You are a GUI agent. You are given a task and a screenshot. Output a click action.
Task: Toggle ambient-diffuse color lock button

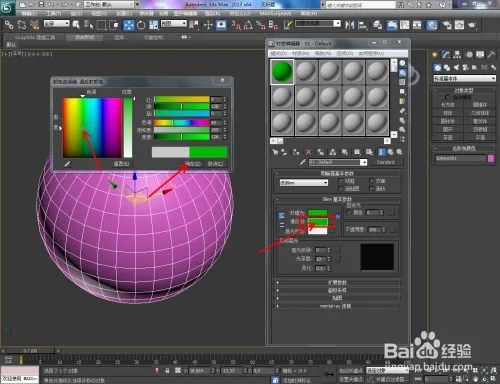tap(281, 216)
